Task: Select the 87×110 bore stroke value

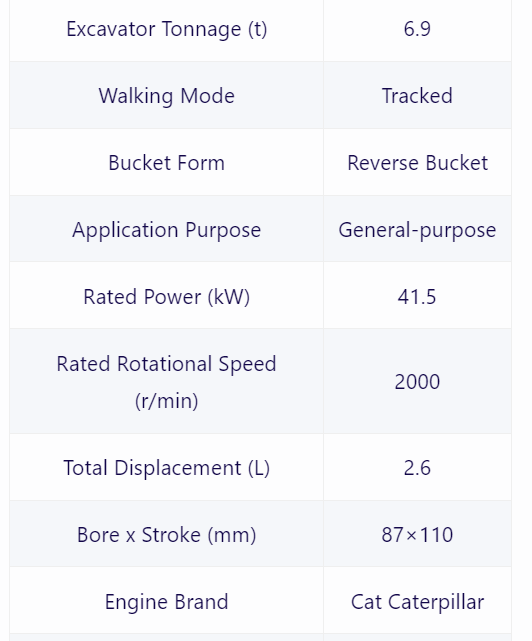Action: point(417,535)
